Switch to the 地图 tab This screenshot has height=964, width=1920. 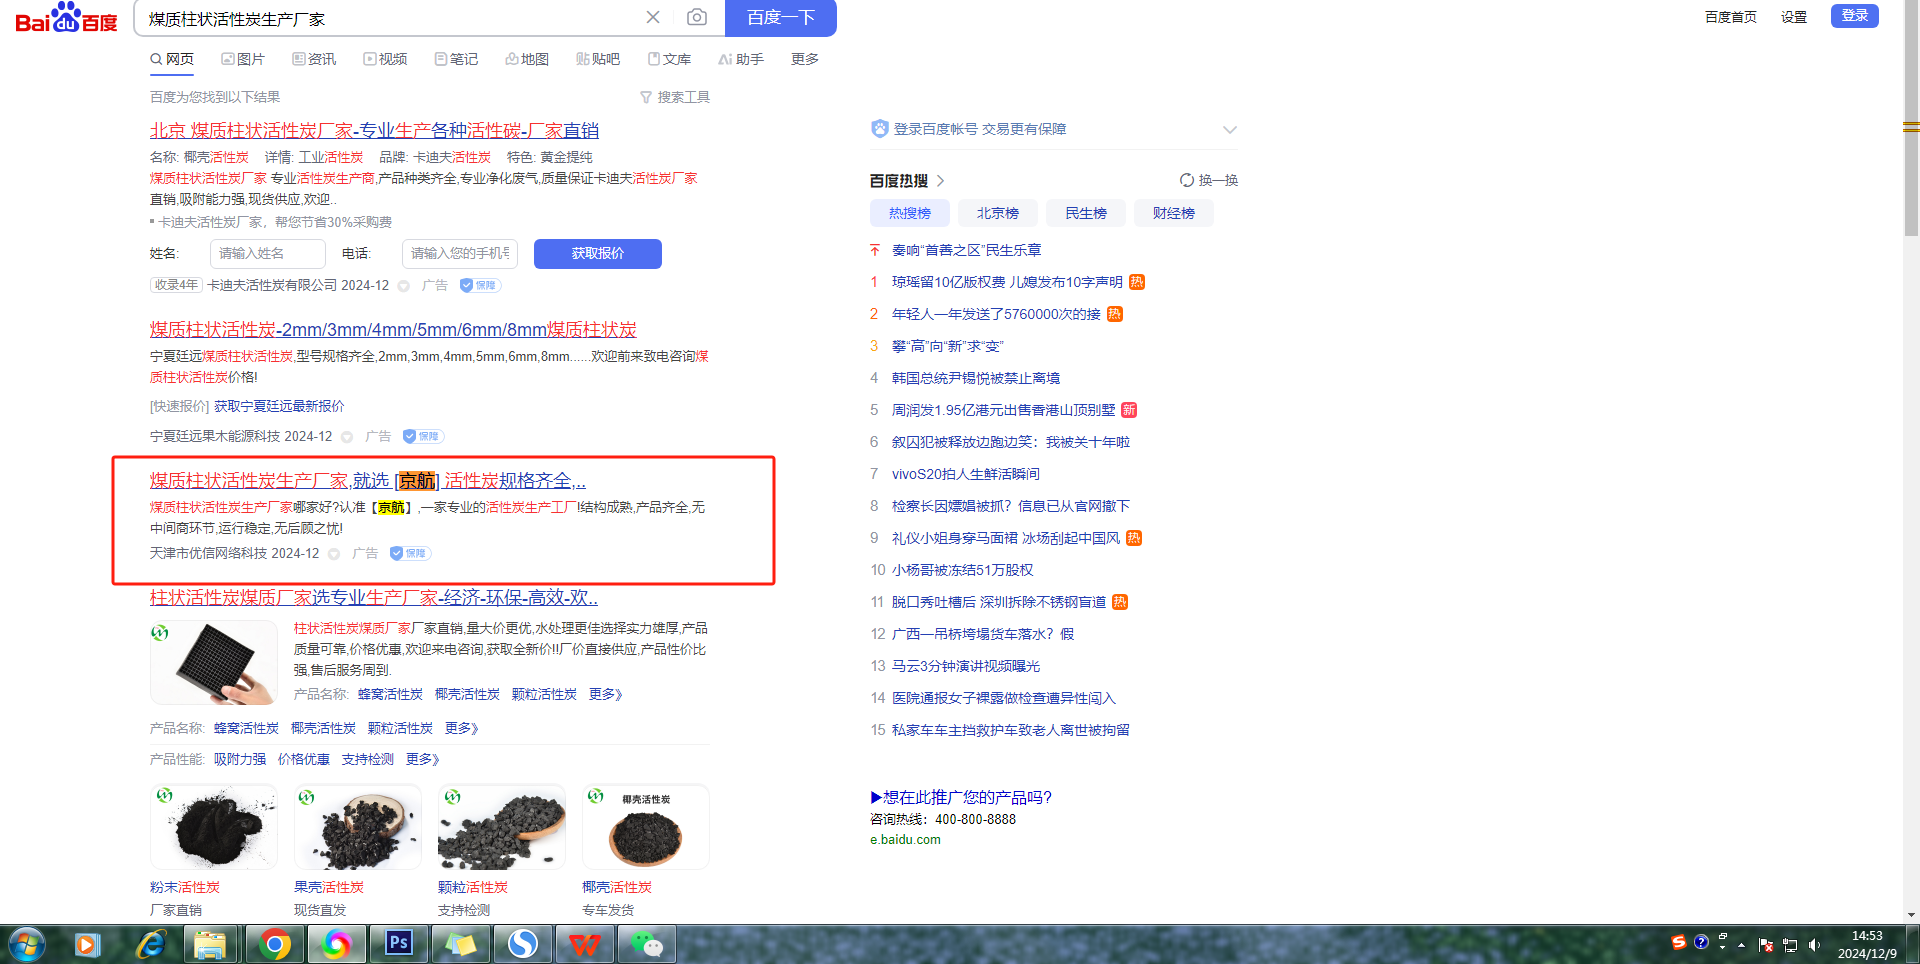527,59
